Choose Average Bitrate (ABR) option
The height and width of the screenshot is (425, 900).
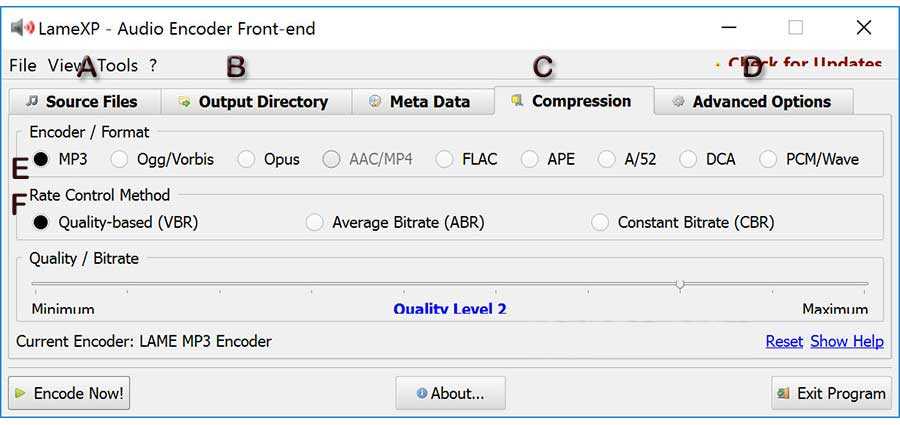coord(315,222)
